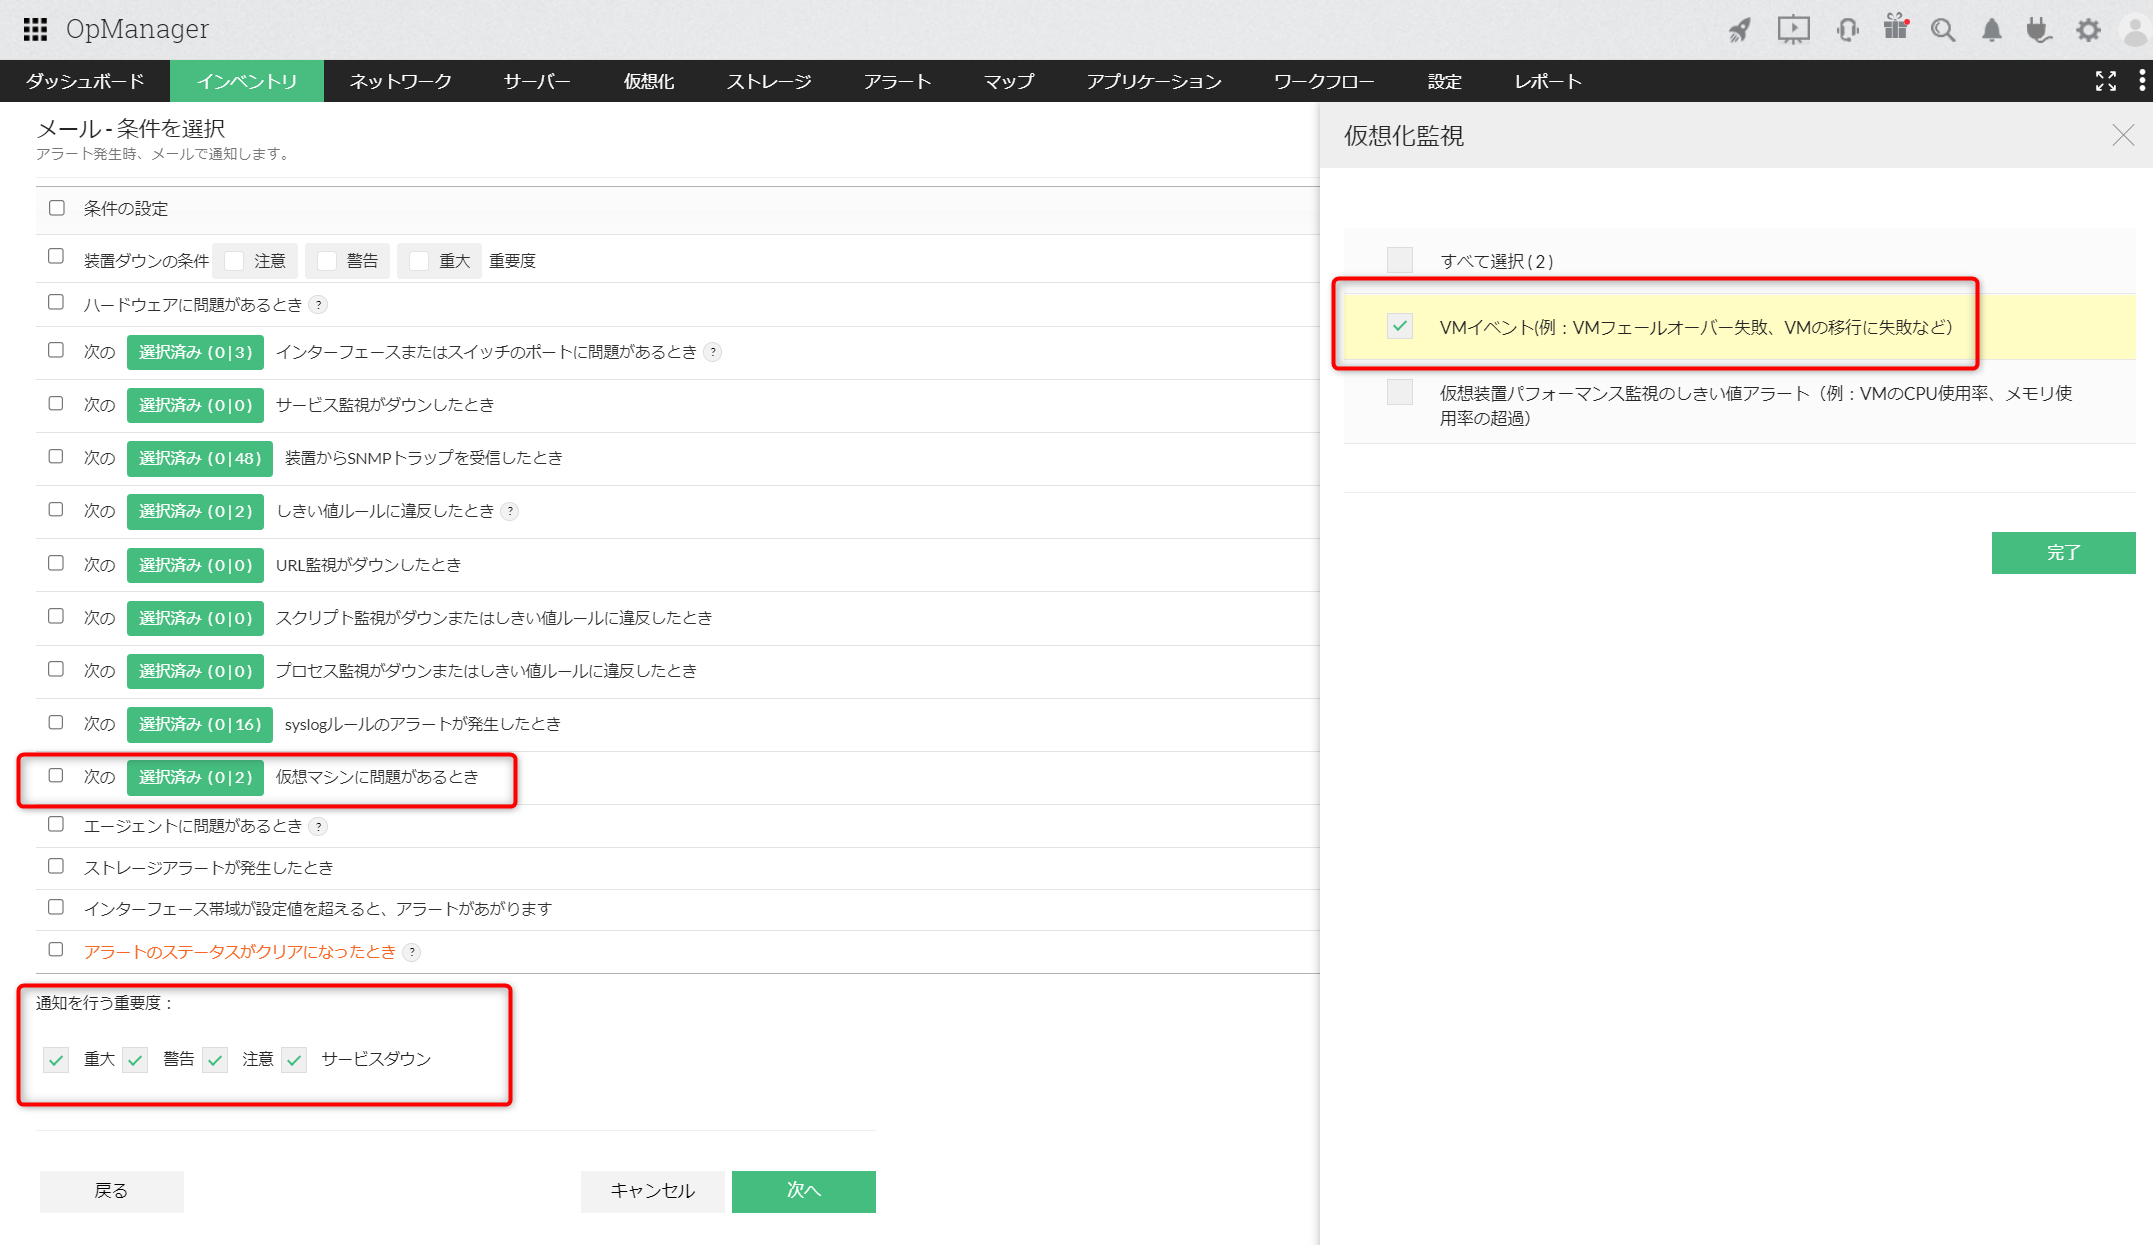
Task: Uncheck the VMイベント checkbox
Action: tap(1399, 326)
